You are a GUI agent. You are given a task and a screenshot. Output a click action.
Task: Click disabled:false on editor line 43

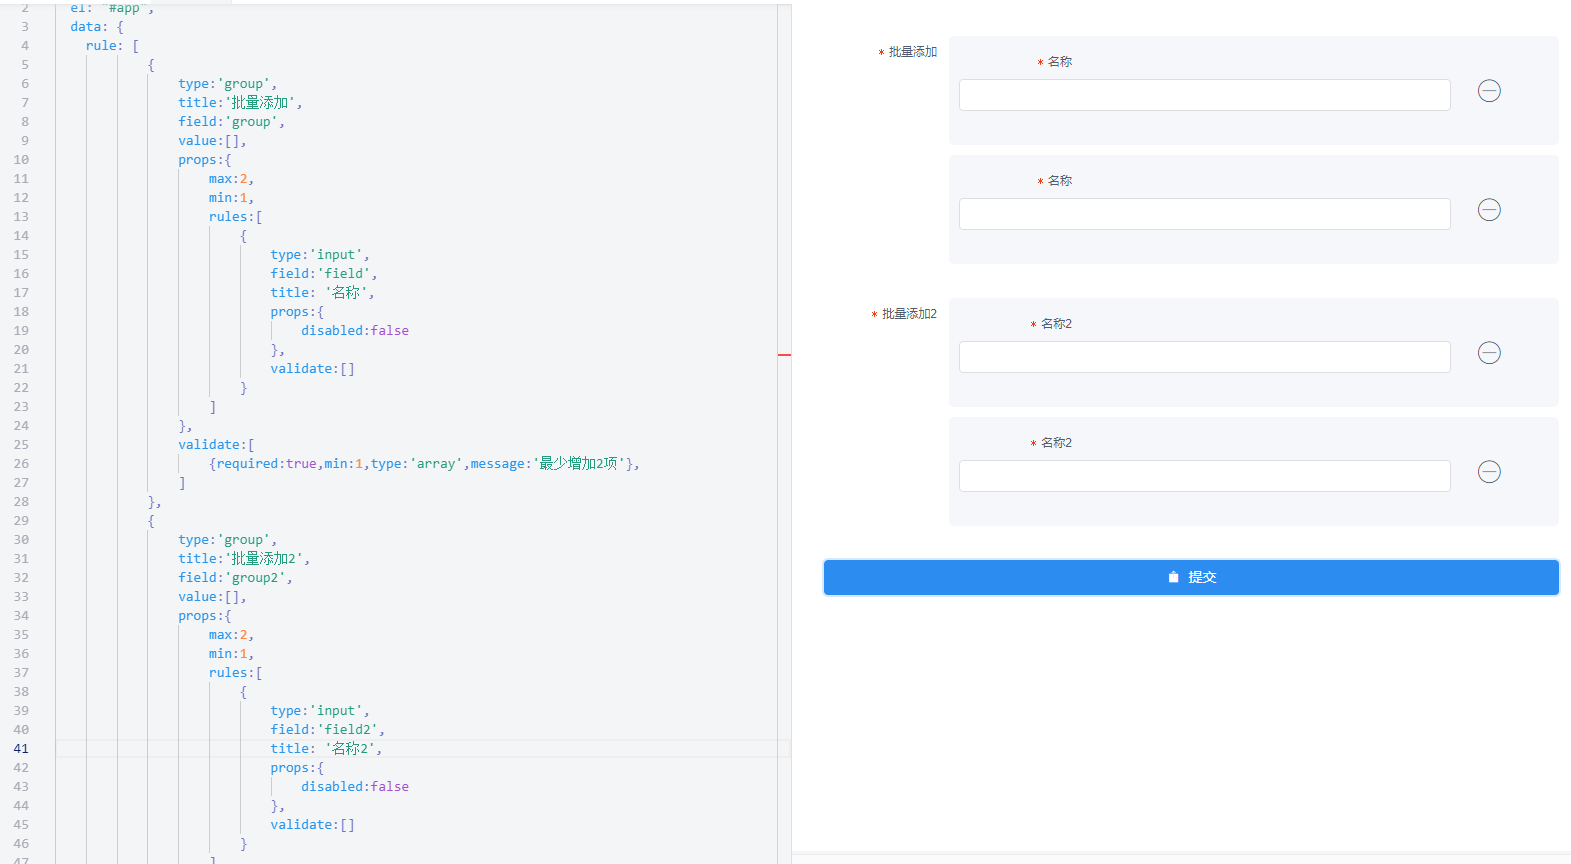[355, 787]
